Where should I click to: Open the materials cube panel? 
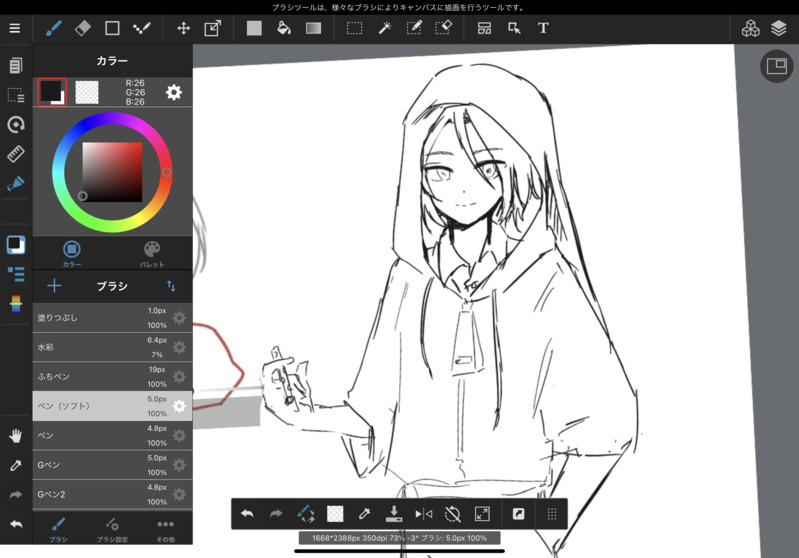pyautogui.click(x=751, y=29)
